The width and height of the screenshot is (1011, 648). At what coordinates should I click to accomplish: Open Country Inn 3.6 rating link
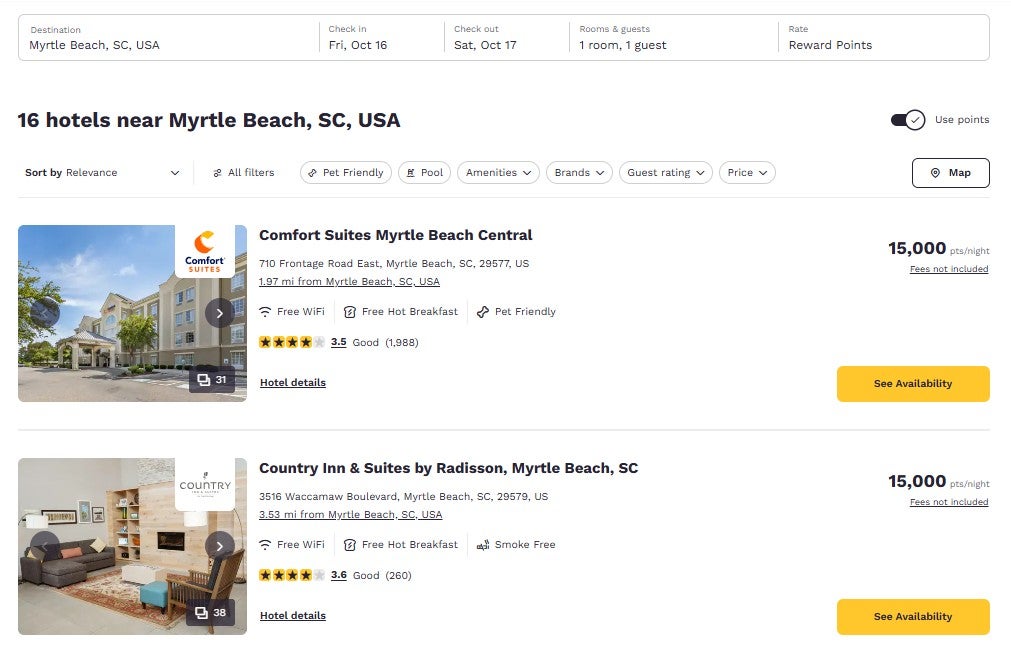pos(339,575)
